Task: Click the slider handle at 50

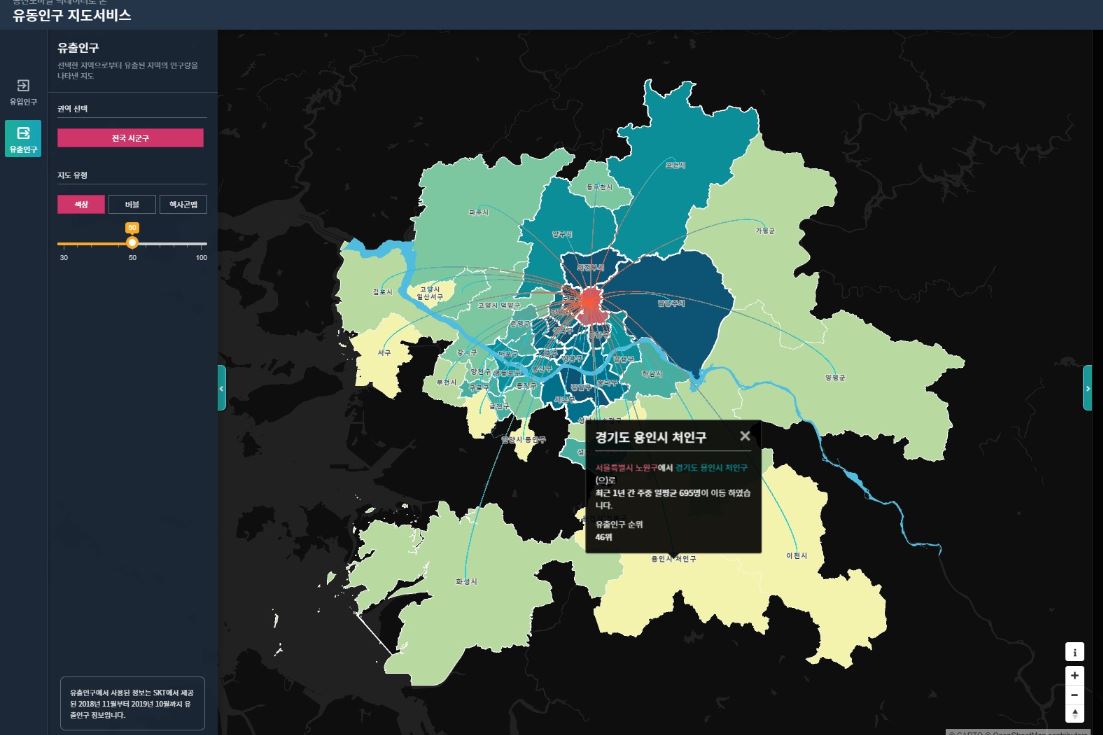Action: (x=132, y=243)
